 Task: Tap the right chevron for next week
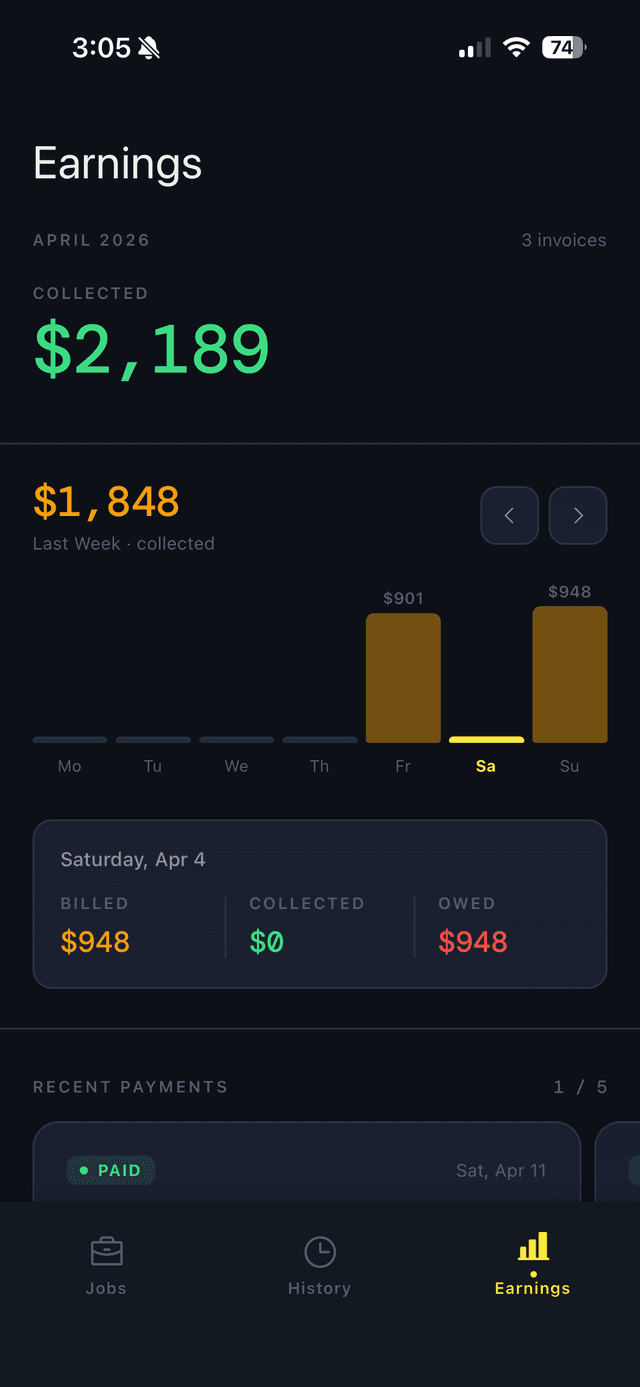pos(578,515)
